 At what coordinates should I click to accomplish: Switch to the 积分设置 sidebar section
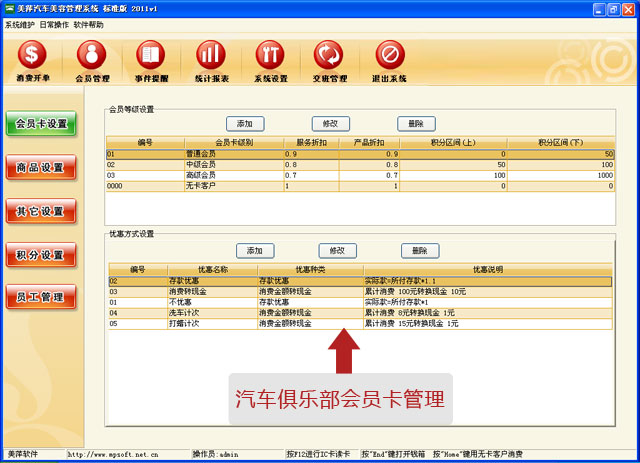click(40, 255)
